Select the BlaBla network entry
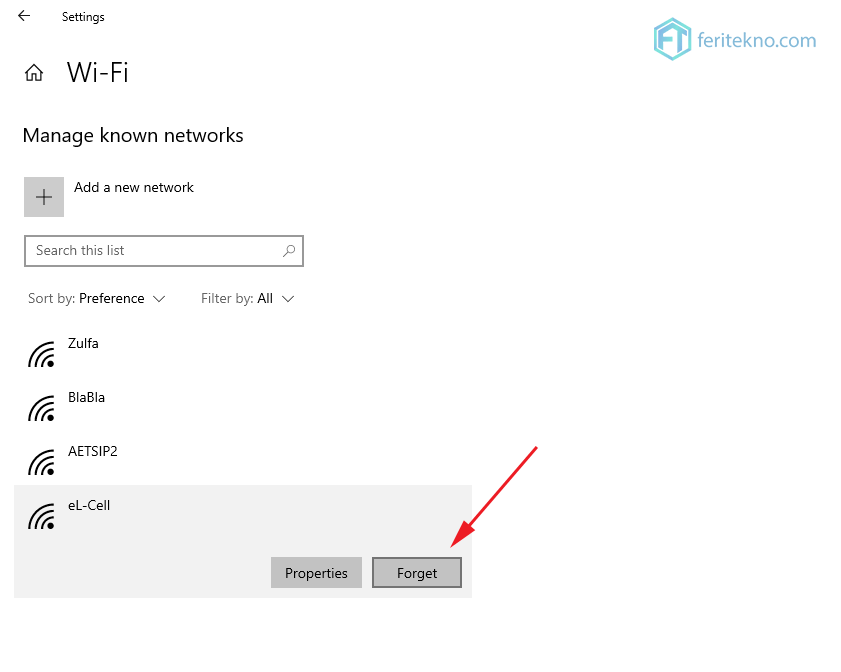The image size is (841, 672). tap(243, 408)
